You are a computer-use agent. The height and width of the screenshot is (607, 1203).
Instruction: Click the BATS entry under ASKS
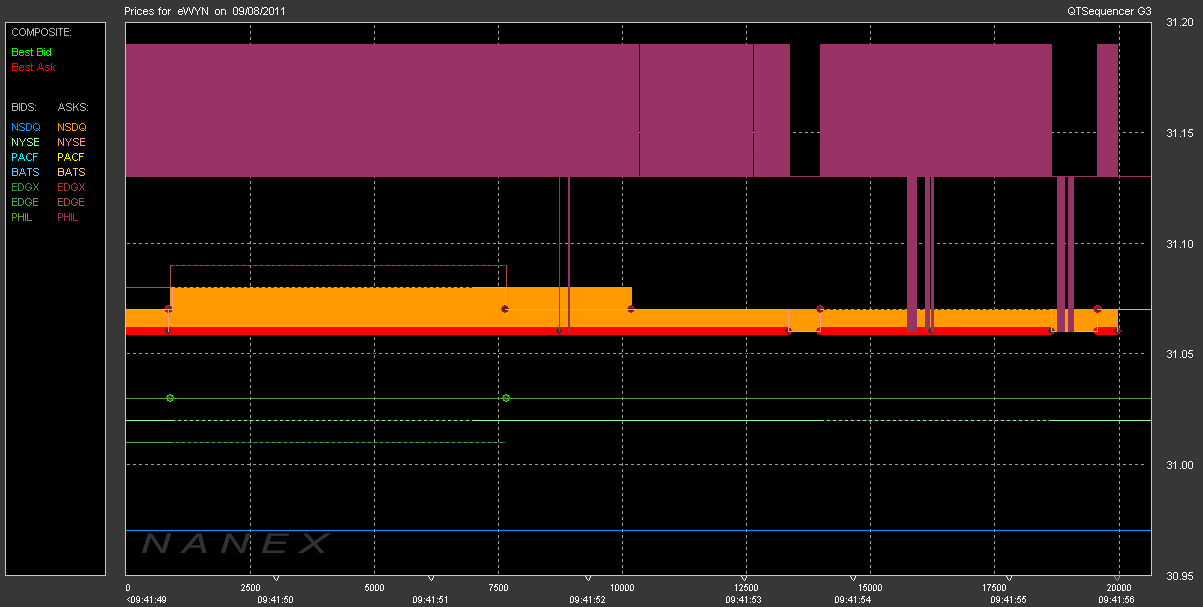click(x=72, y=172)
